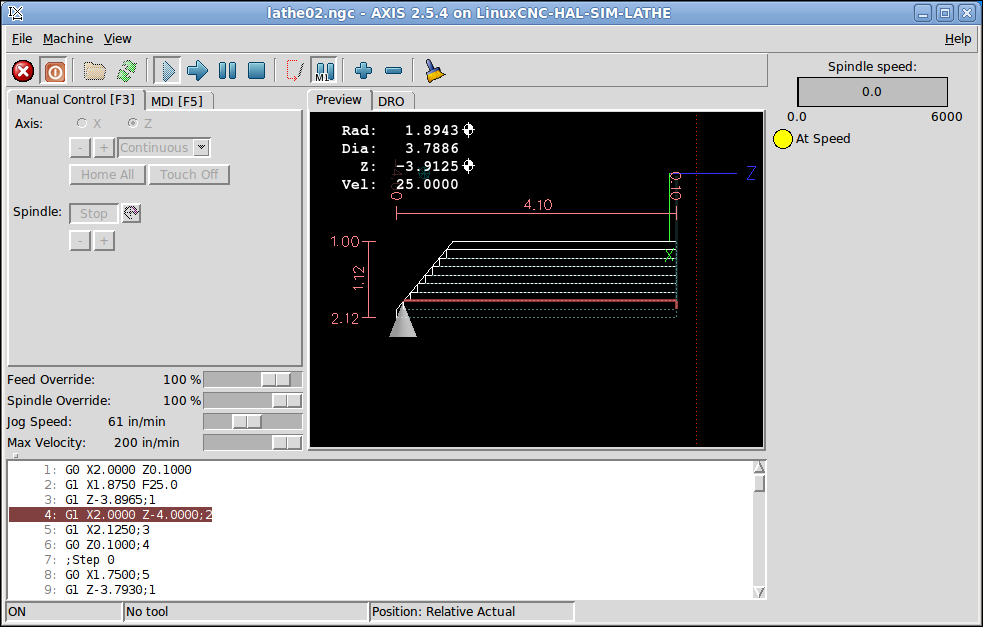Screen dimensions: 983x627
Task: Step to next line arrow icon
Action: pyautogui.click(x=197, y=71)
